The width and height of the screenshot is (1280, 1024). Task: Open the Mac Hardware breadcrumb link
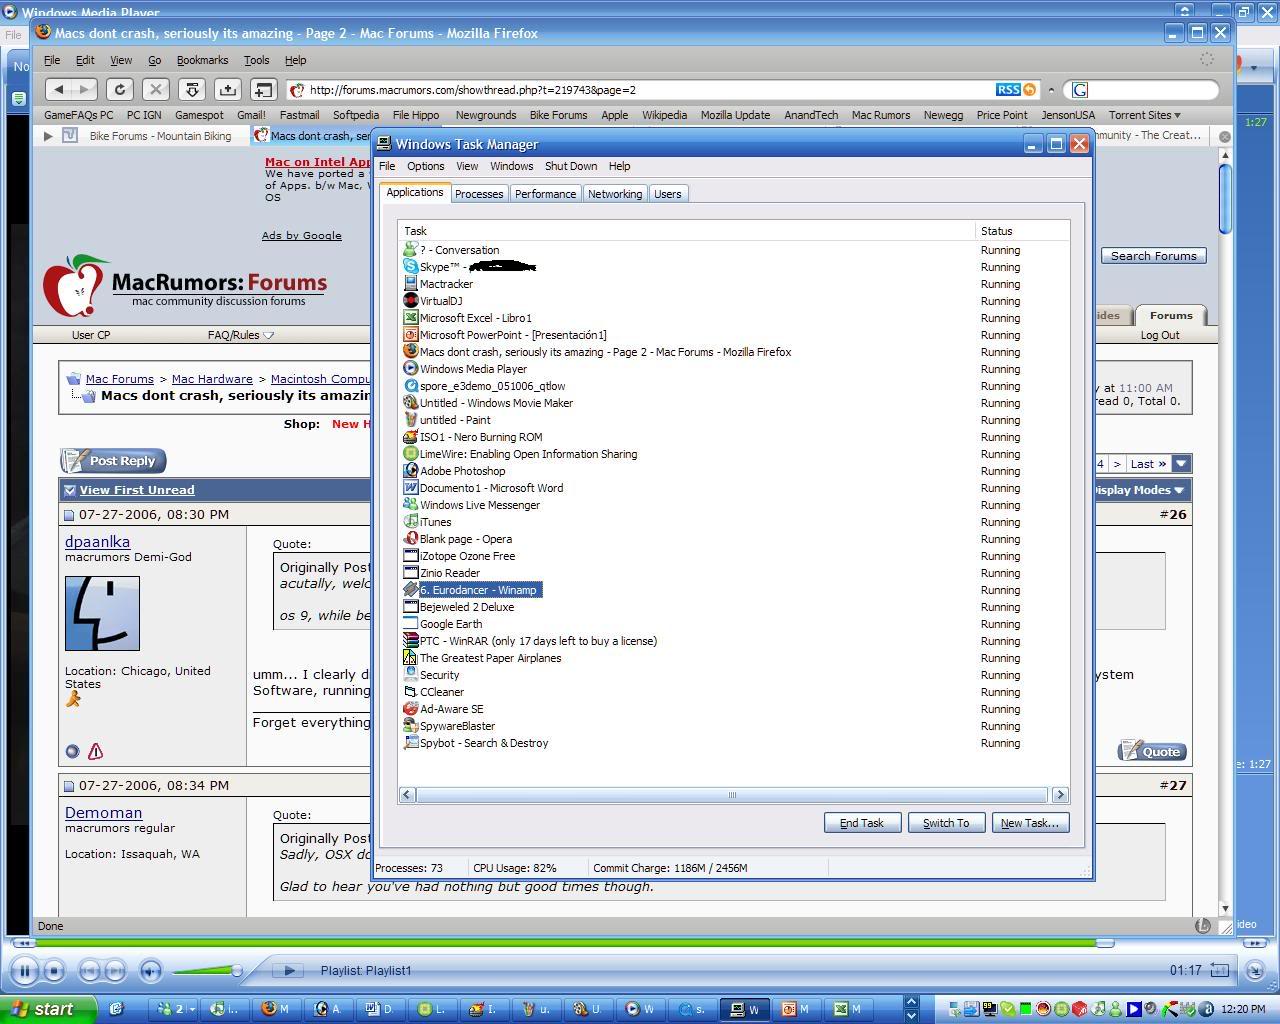(x=212, y=379)
